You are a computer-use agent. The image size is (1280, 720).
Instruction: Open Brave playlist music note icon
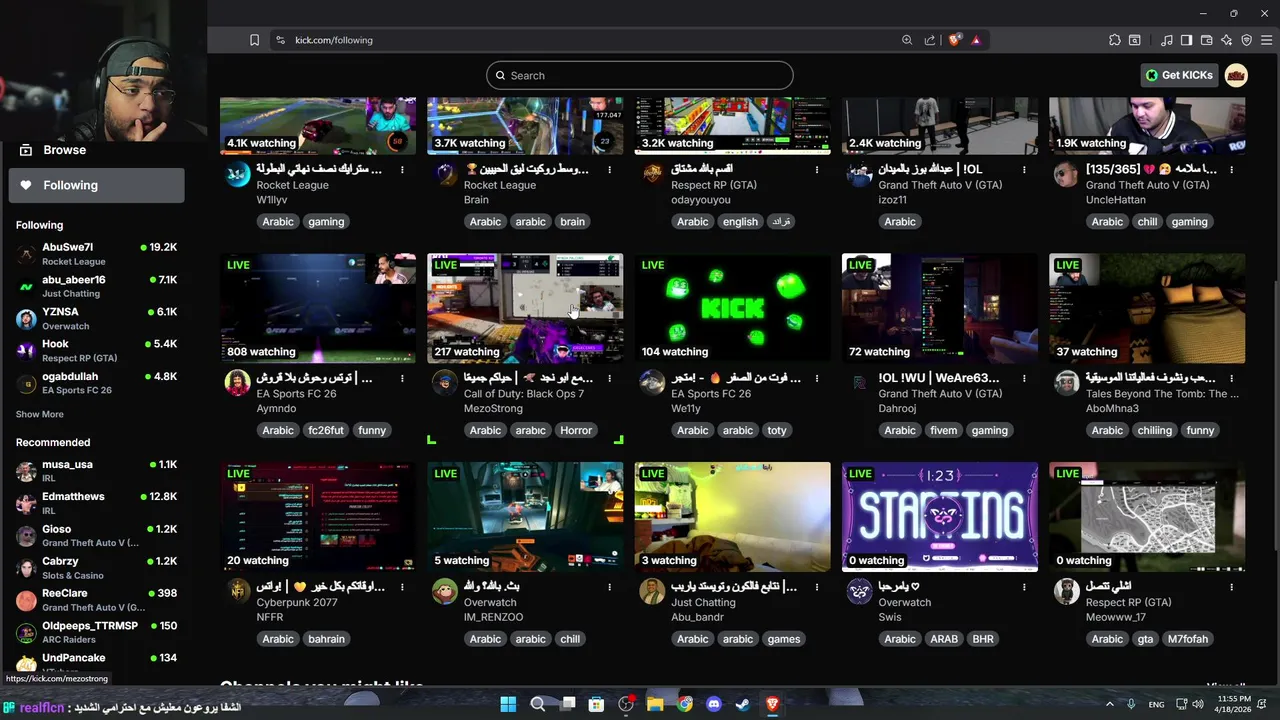[1167, 40]
